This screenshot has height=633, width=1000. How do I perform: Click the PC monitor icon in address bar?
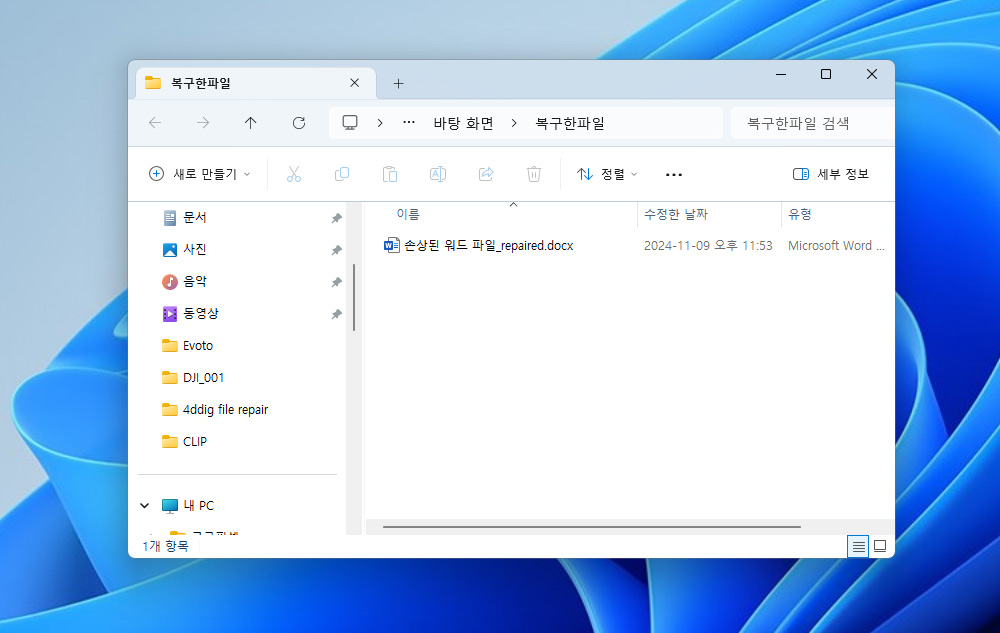point(349,122)
